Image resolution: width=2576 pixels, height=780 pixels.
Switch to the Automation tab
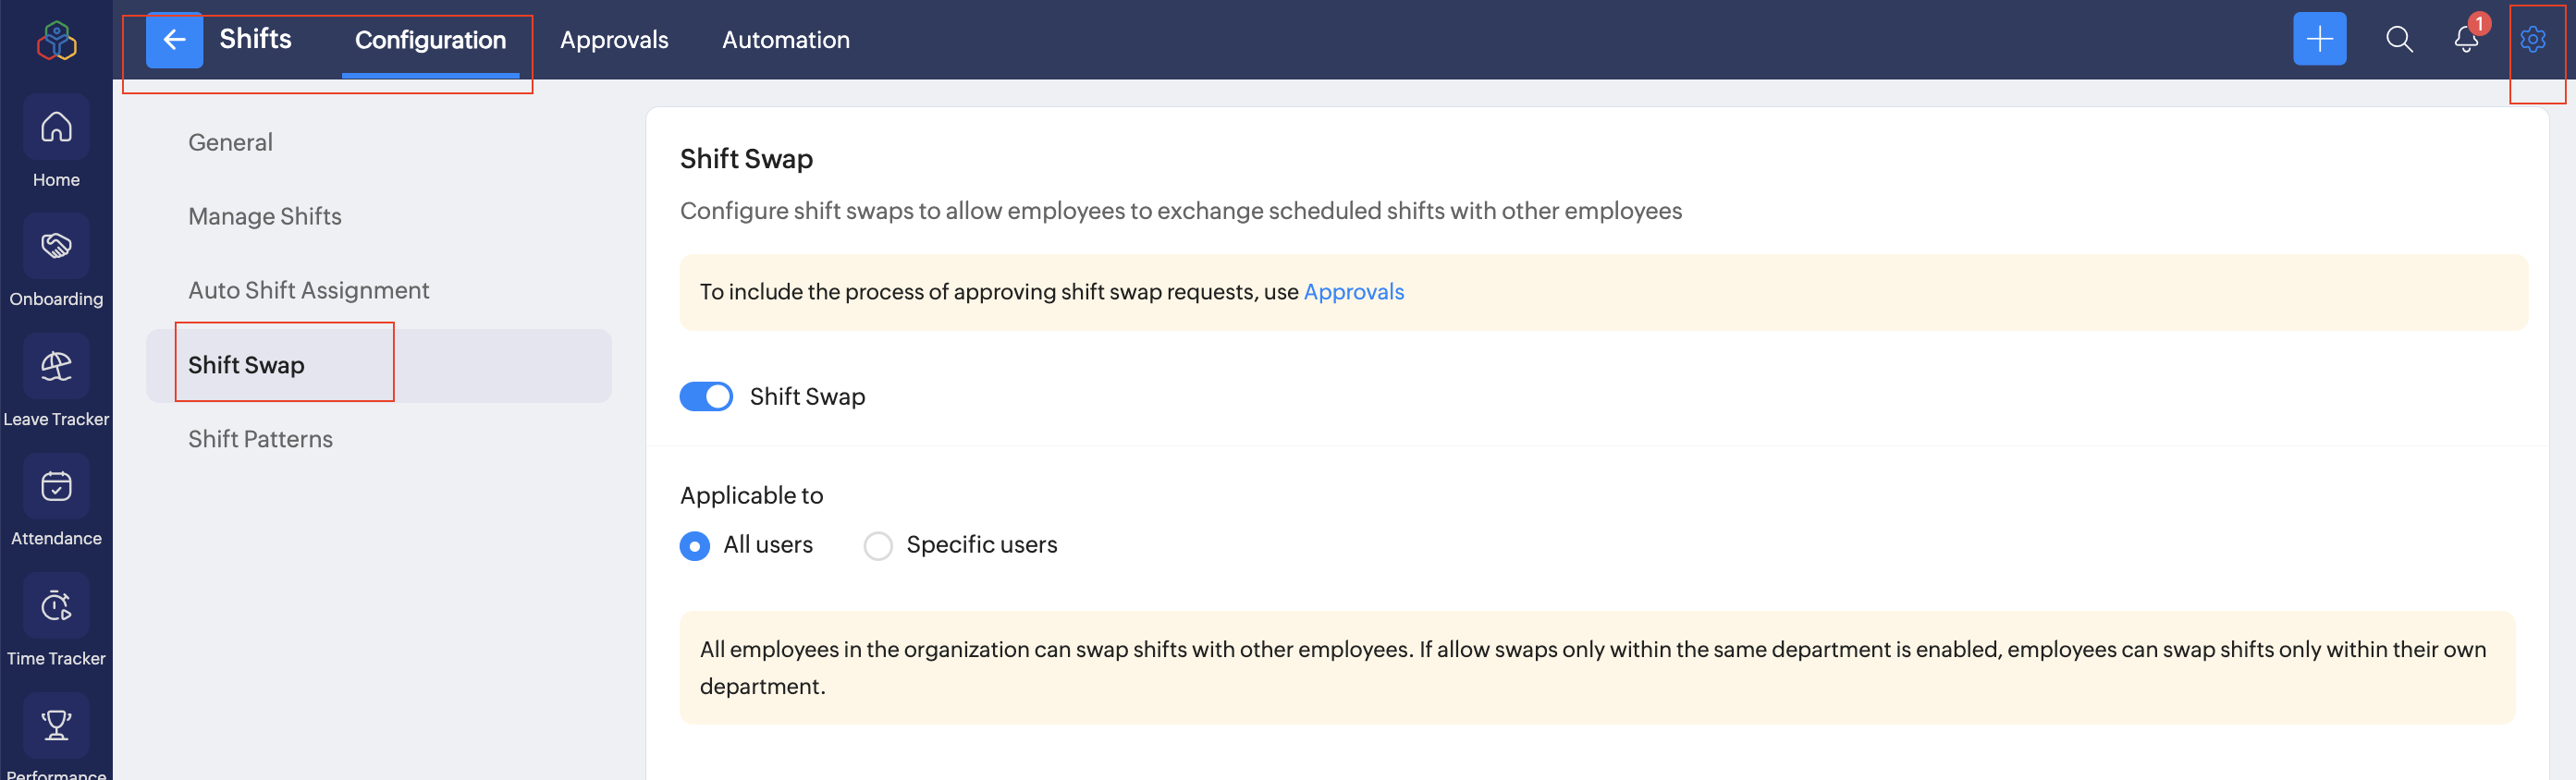coord(786,40)
